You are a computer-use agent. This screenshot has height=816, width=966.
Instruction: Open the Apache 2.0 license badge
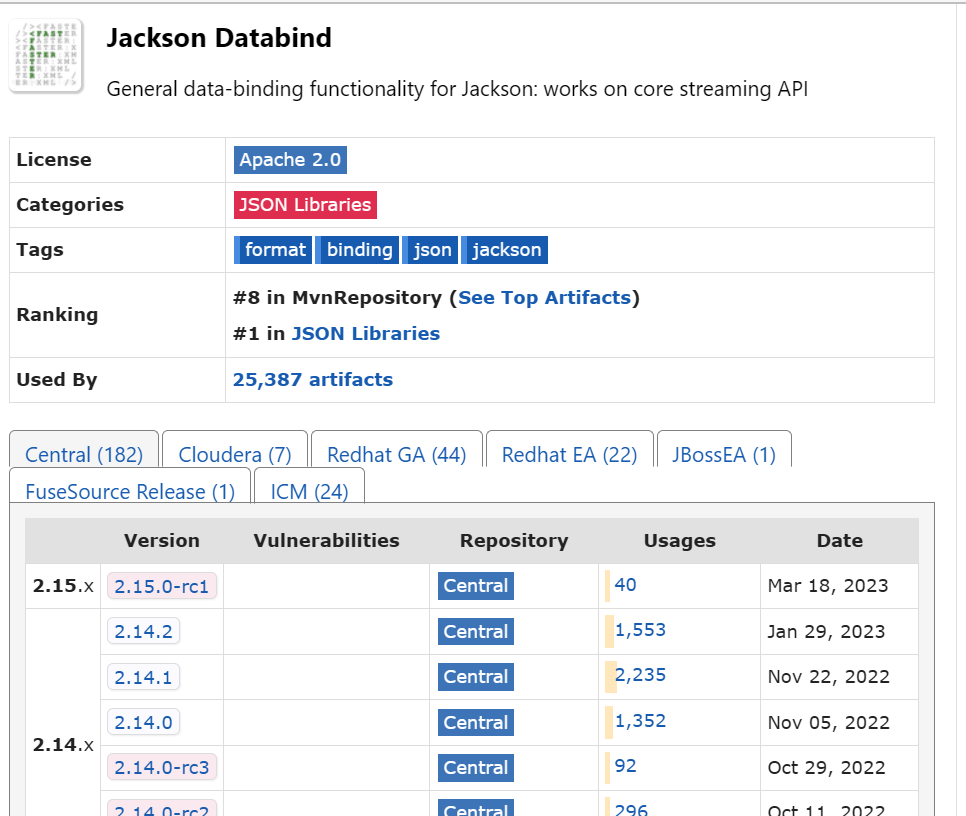click(290, 160)
